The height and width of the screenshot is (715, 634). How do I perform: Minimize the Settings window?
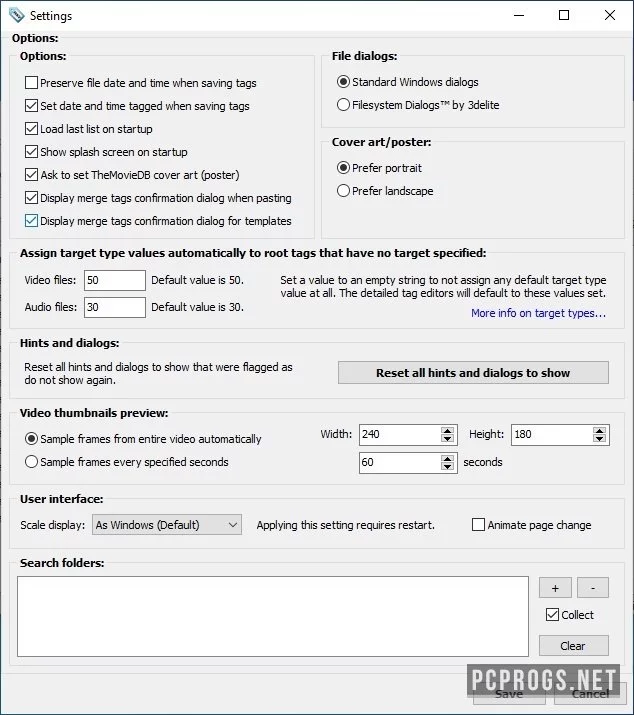[519, 15]
